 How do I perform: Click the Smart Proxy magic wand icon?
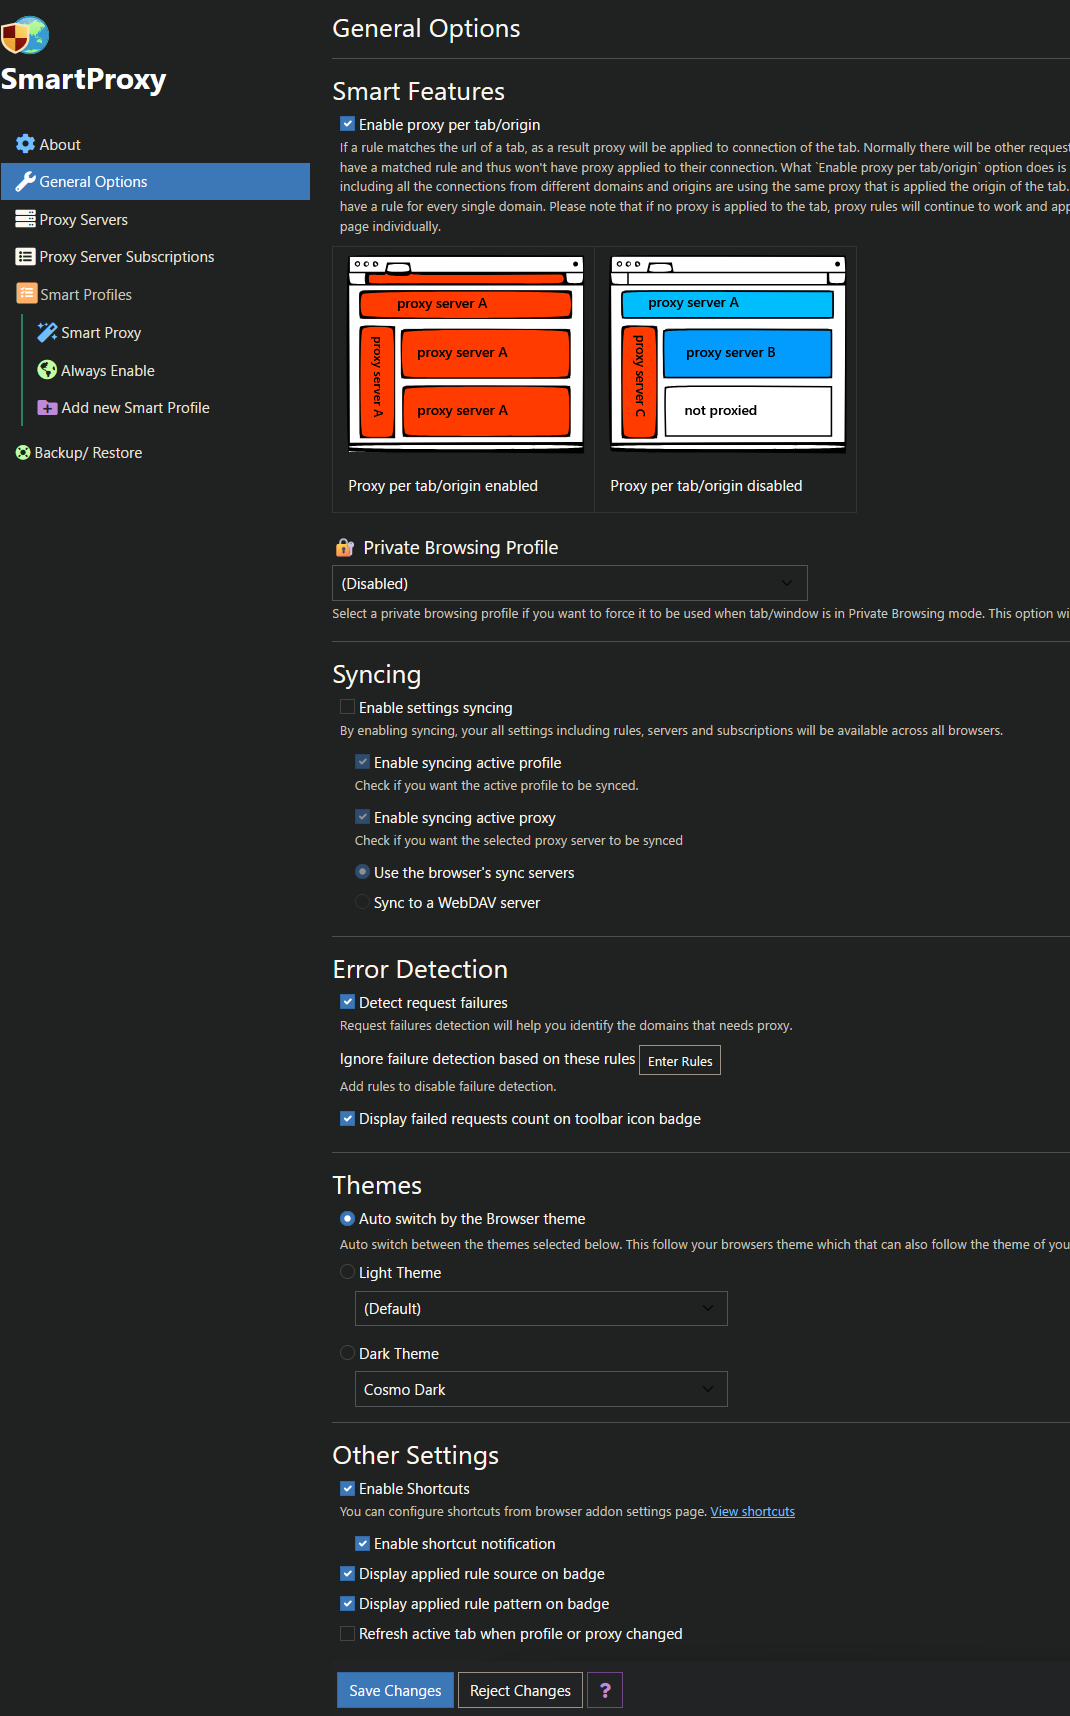(x=47, y=332)
